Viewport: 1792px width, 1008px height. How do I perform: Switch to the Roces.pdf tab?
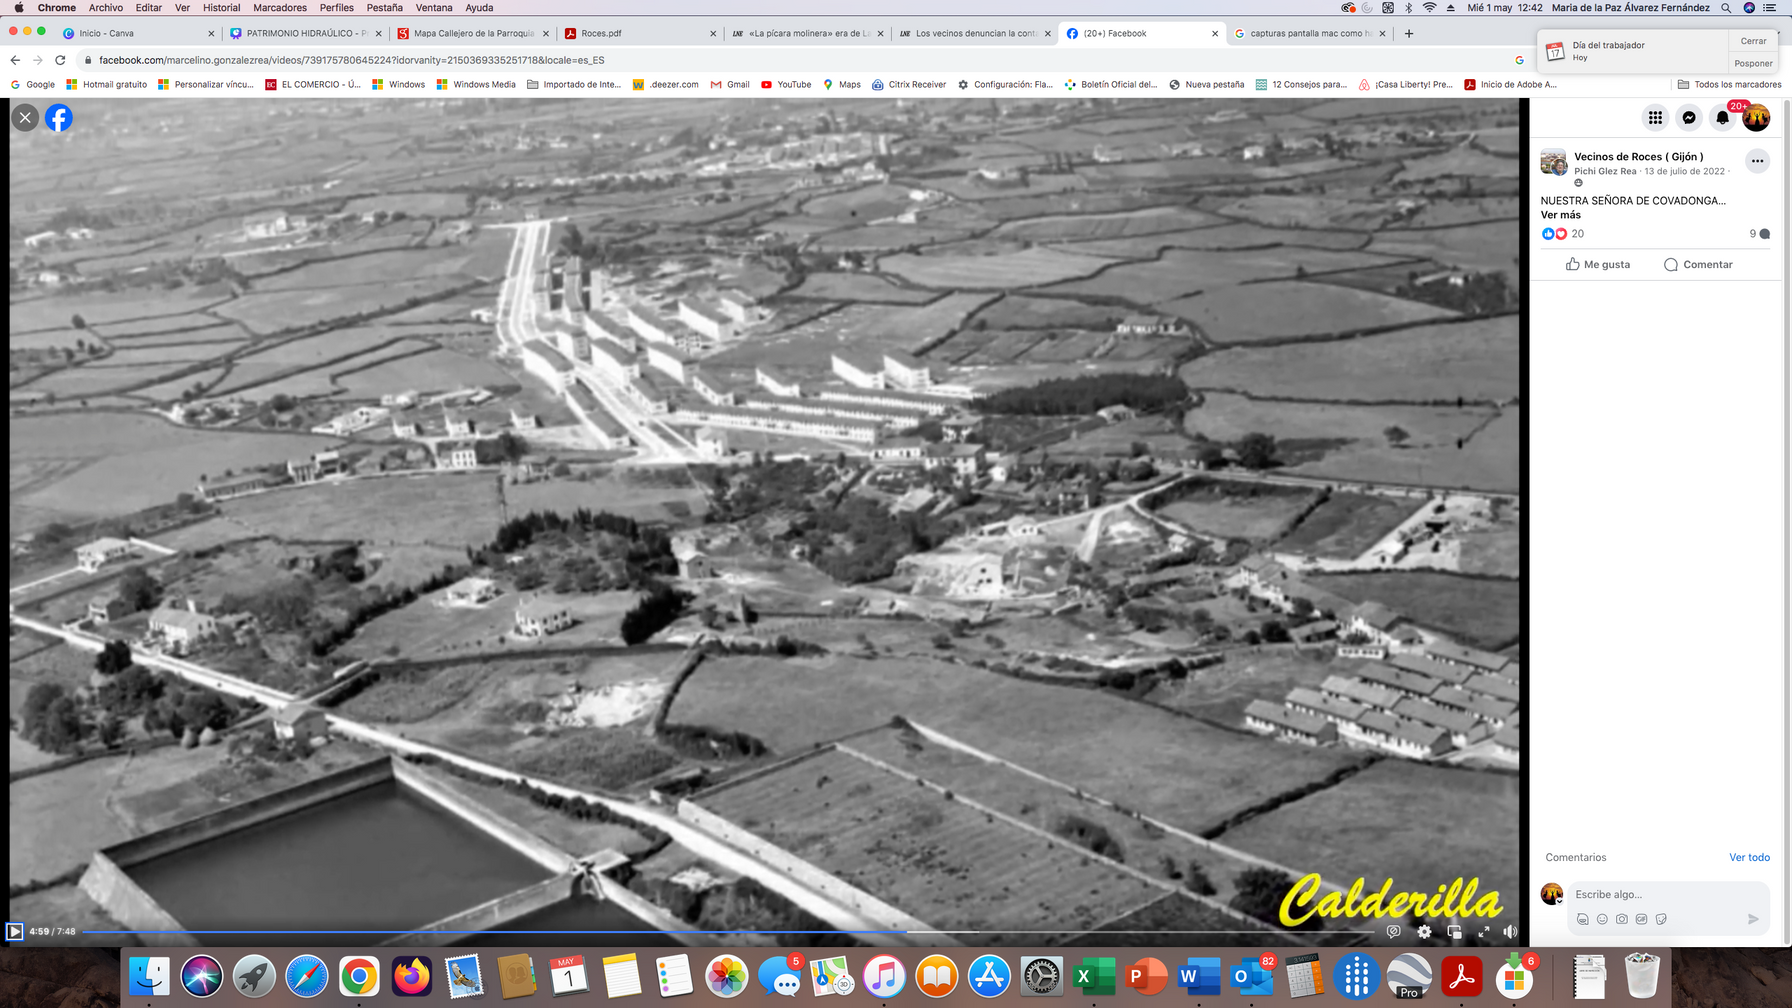(x=601, y=33)
